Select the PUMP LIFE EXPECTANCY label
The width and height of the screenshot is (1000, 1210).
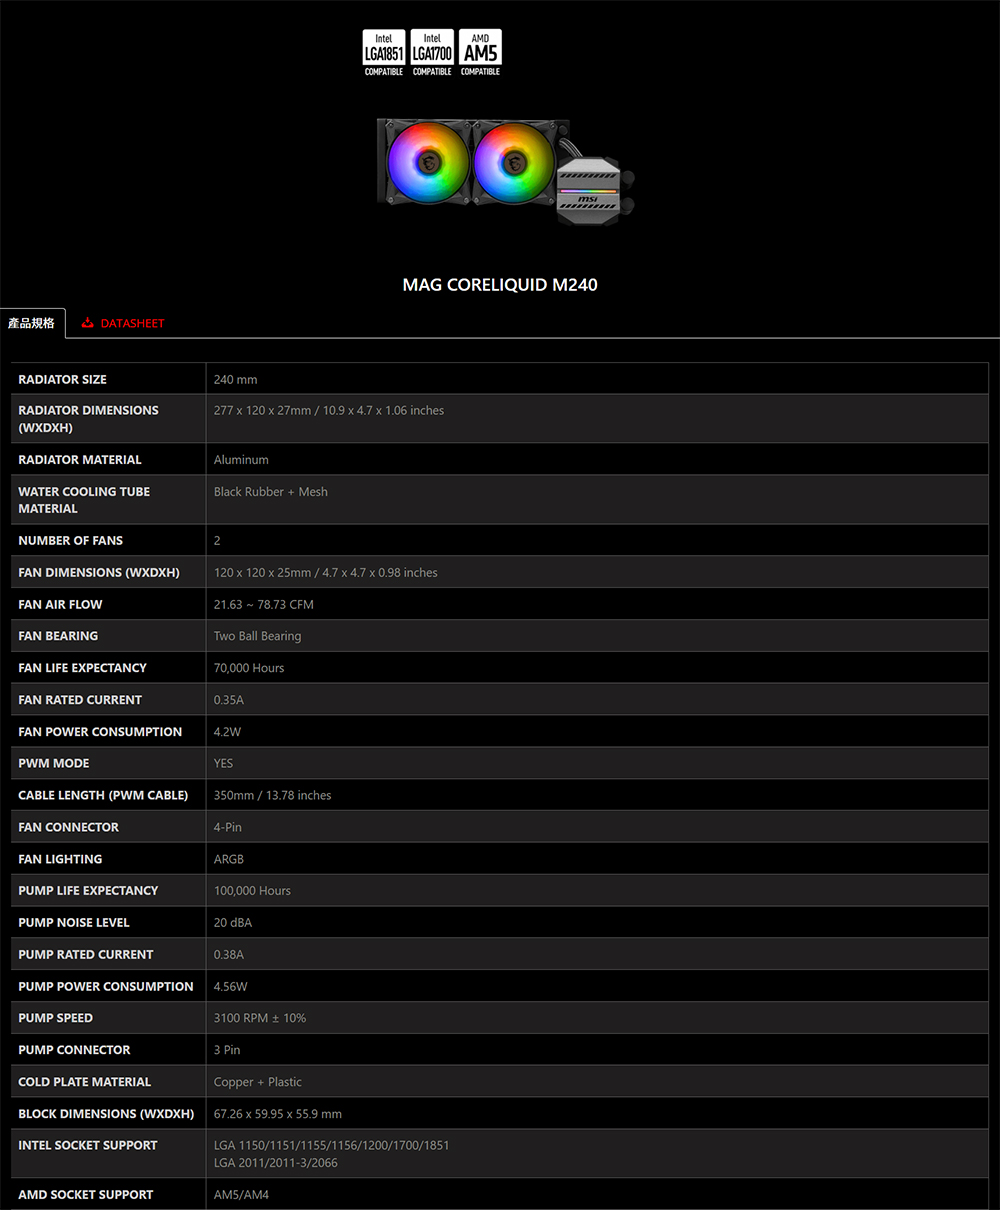point(88,890)
